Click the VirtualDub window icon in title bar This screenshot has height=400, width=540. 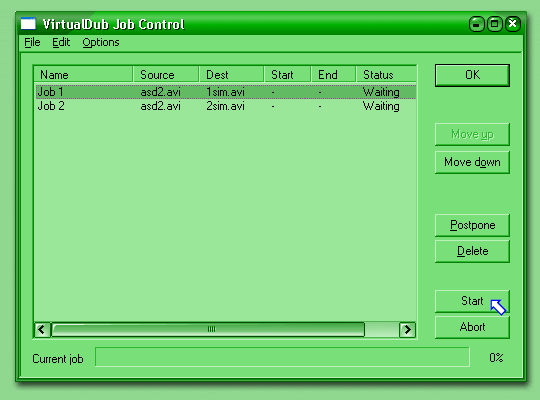coord(28,24)
